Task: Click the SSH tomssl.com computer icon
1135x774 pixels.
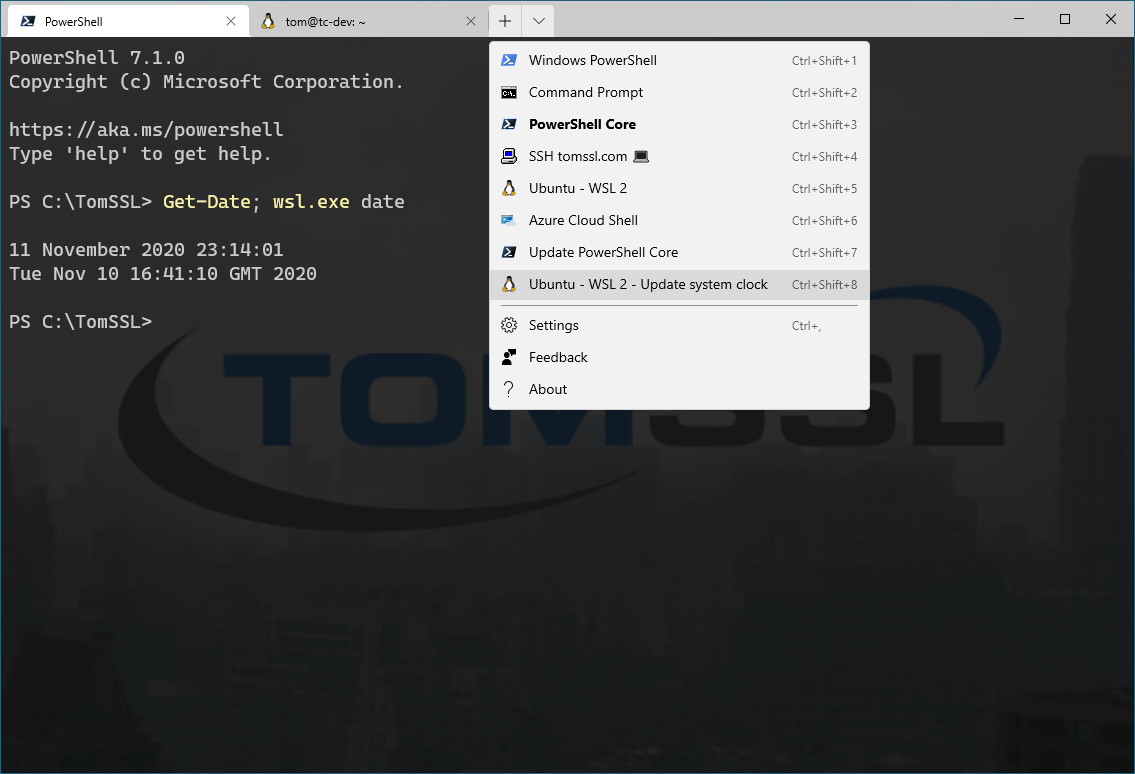Action: coord(509,156)
